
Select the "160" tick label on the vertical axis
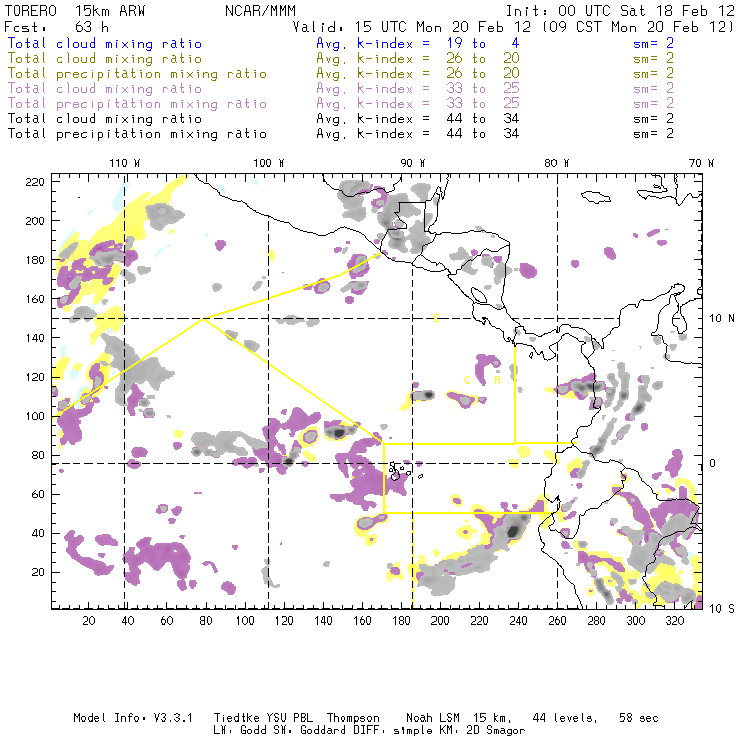tap(35, 299)
